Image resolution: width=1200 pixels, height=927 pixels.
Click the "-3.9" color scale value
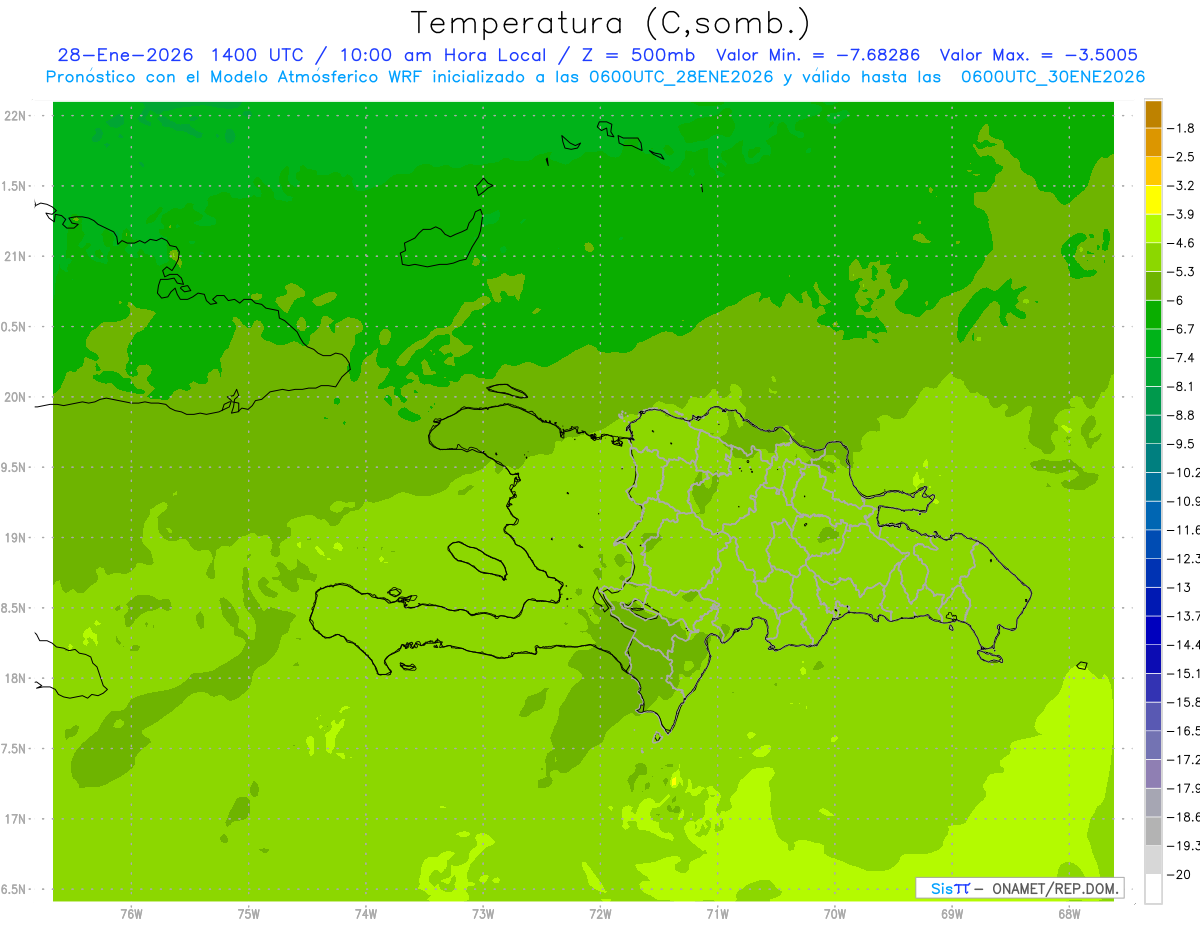(x=1181, y=214)
